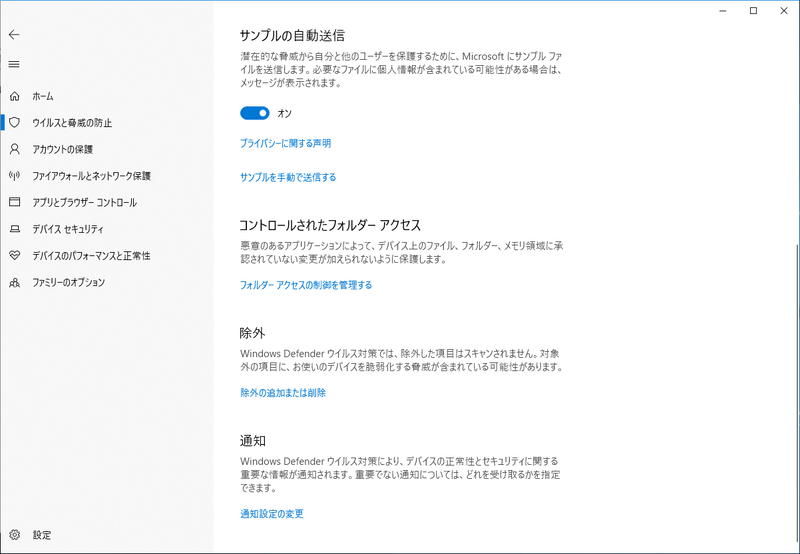Maximize the window

(754, 11)
